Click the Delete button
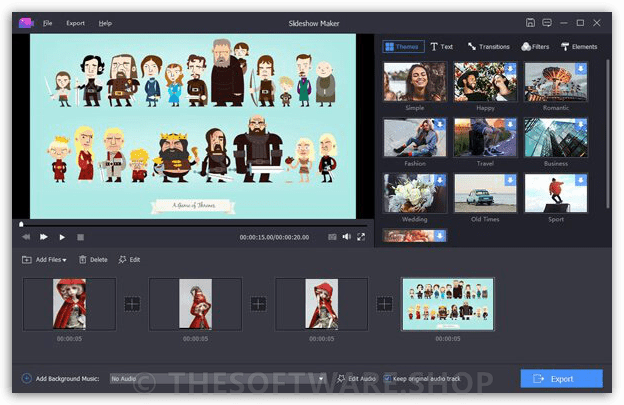 93,260
